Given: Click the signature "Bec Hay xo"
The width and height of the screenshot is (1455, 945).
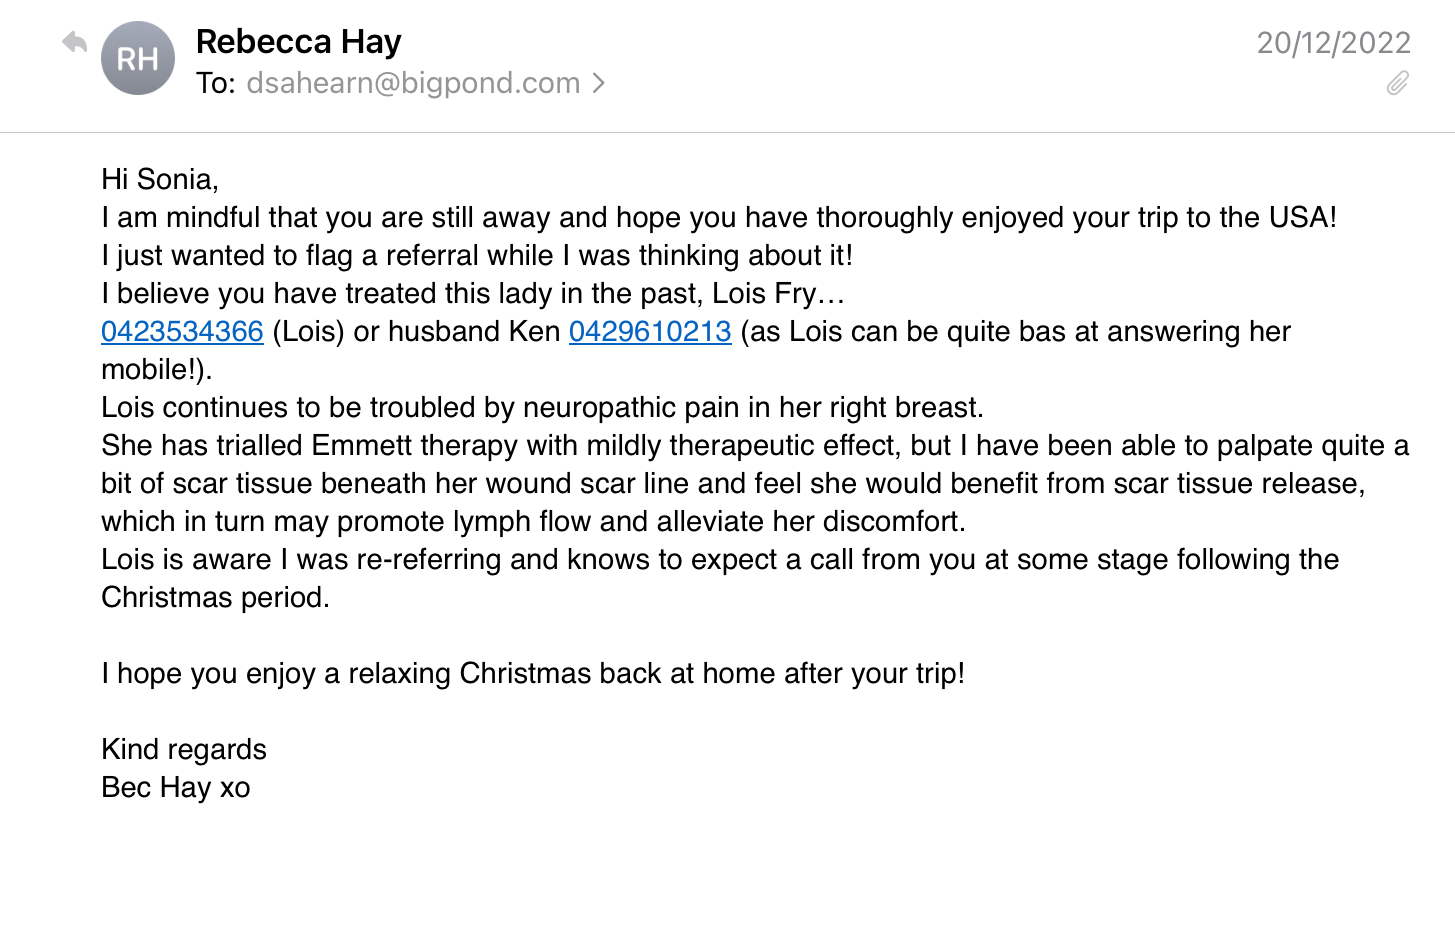Looking at the screenshot, I should point(176,787).
